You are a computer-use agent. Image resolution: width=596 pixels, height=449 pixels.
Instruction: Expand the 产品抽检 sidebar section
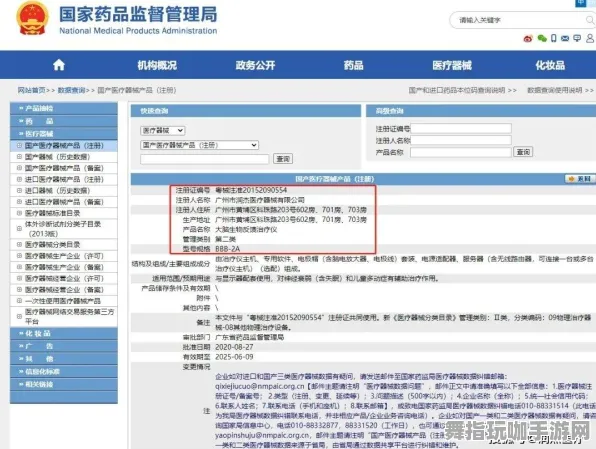pyautogui.click(x=63, y=108)
